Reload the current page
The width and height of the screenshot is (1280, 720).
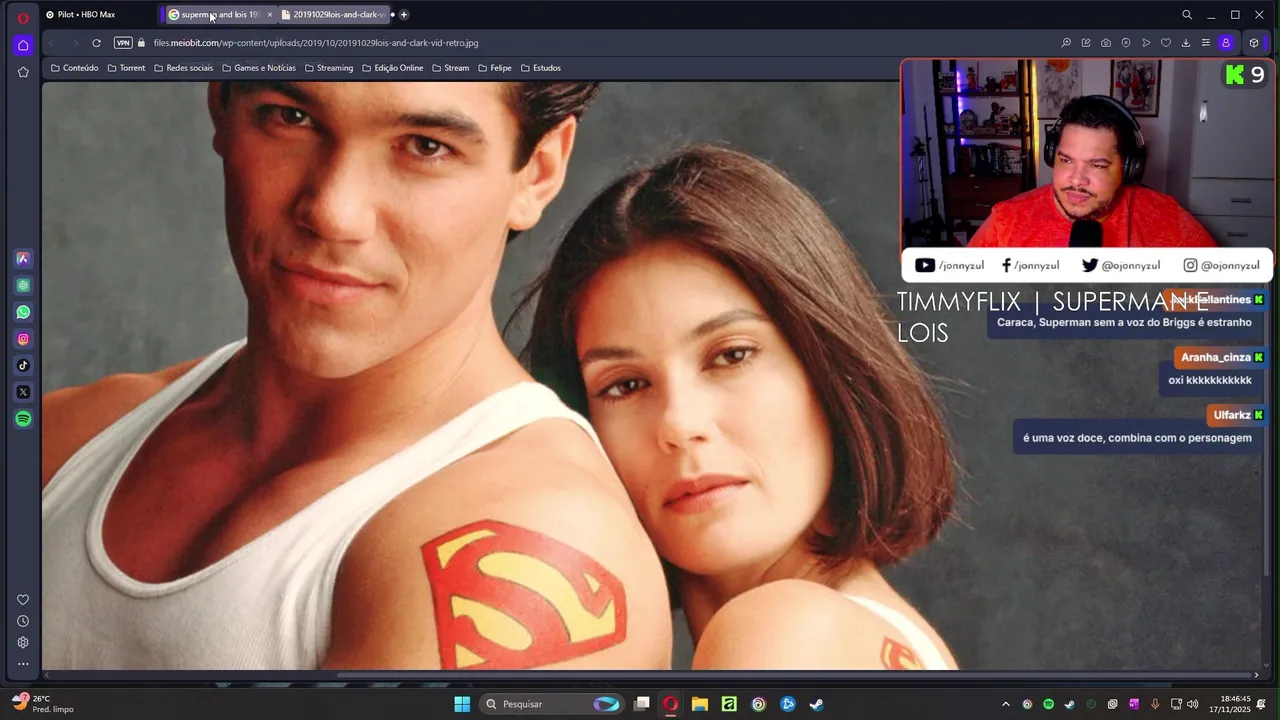coord(96,43)
